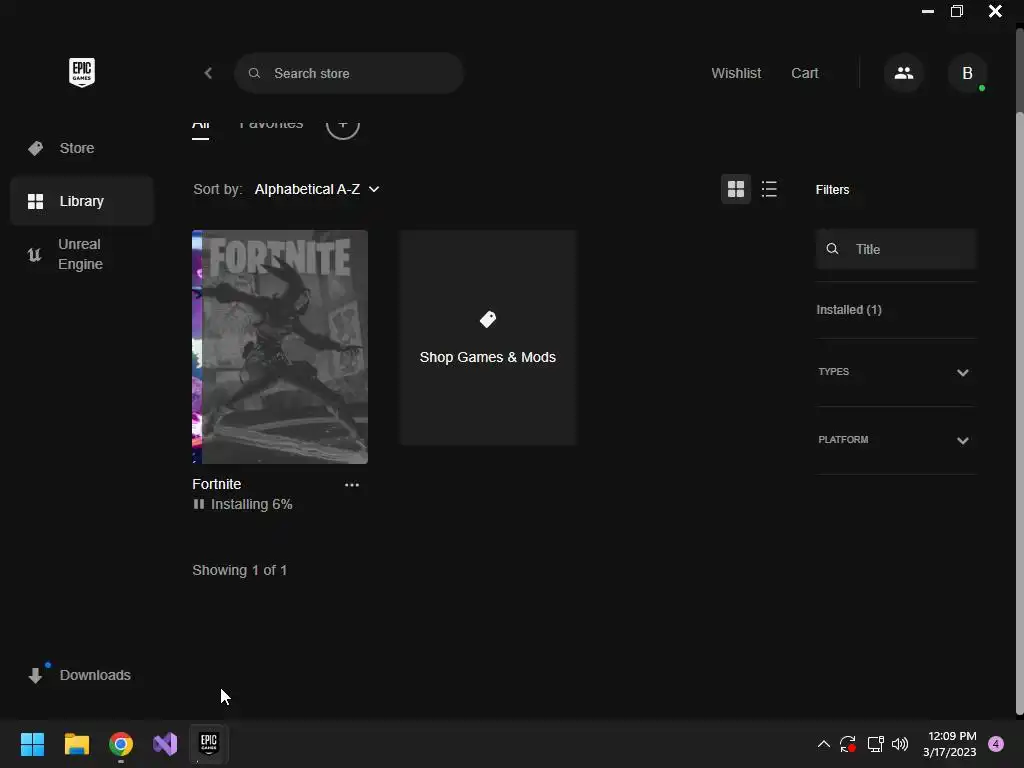This screenshot has height=768, width=1024.
Task: Open the Downloads panel
Action: tap(80, 675)
